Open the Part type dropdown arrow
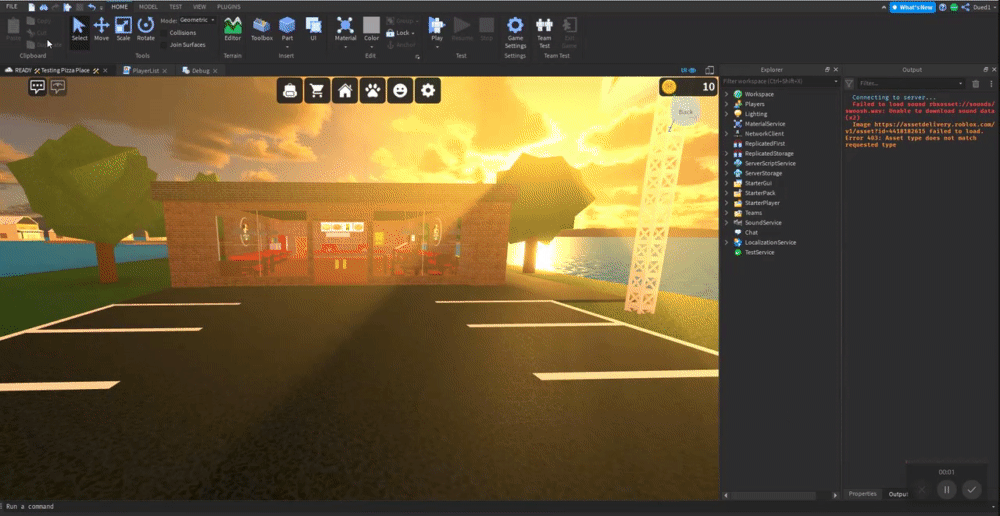 (287, 47)
